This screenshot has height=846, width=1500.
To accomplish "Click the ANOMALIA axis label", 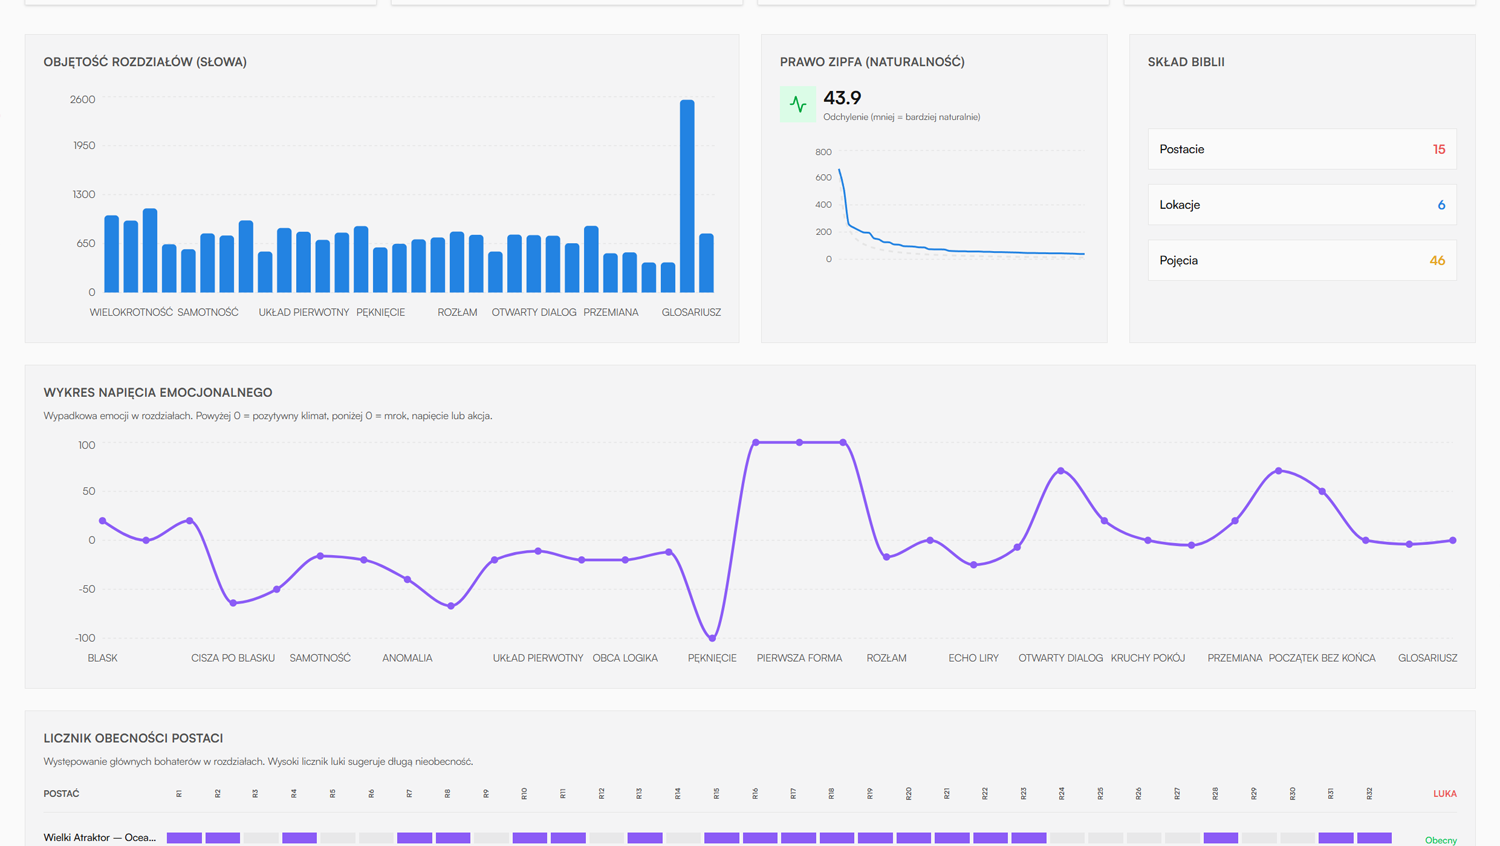I will point(407,658).
